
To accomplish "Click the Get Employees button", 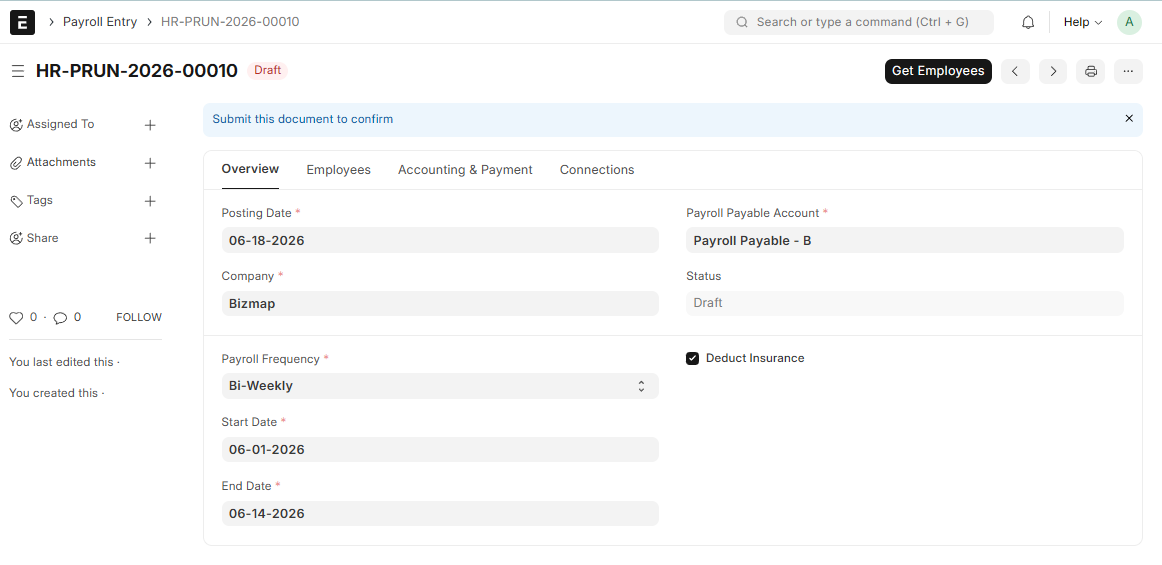I will pyautogui.click(x=938, y=71).
